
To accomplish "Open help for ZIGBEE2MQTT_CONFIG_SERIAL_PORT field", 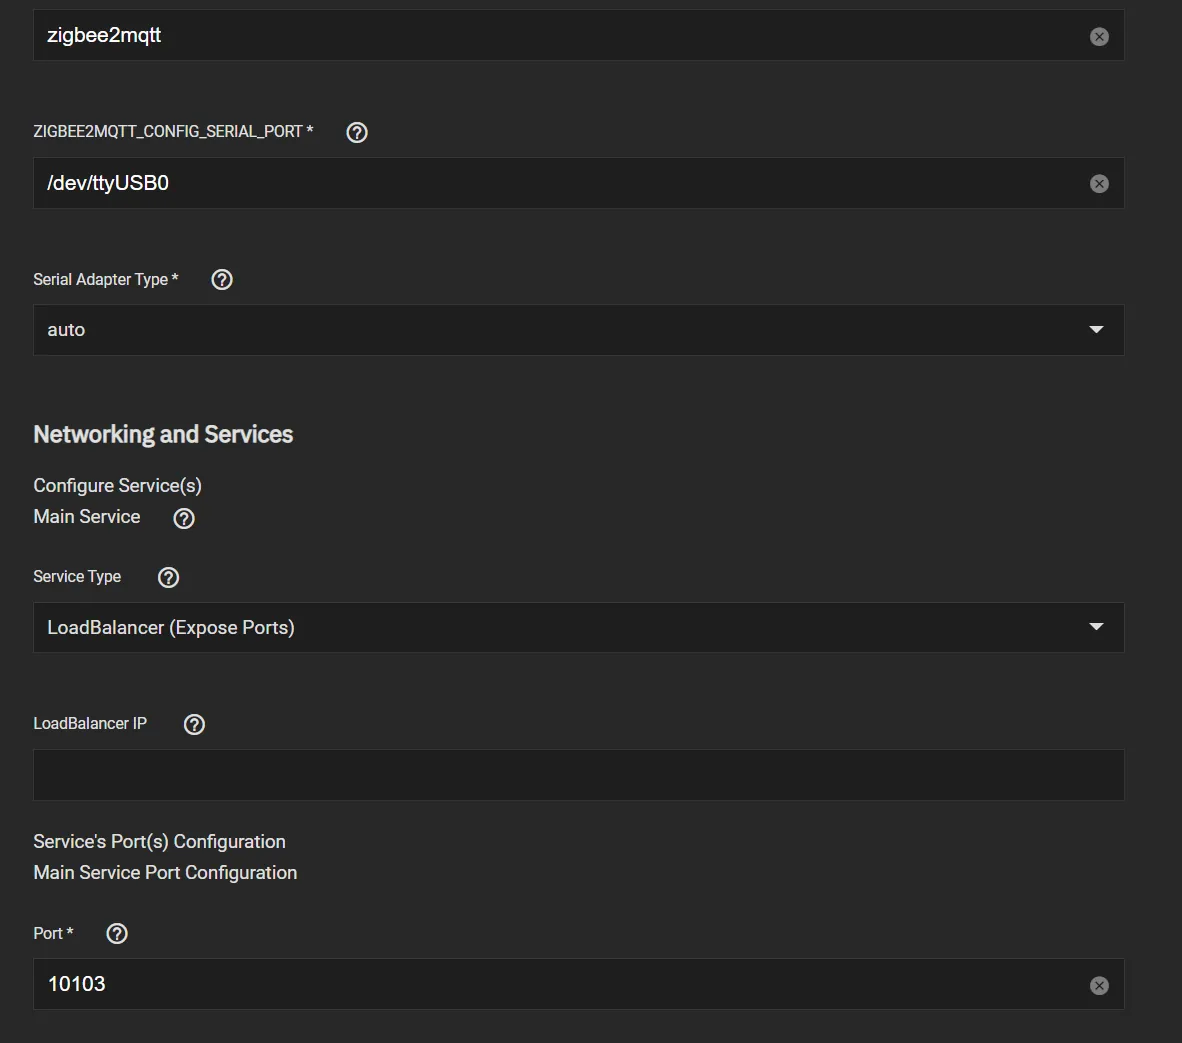I will coord(356,131).
